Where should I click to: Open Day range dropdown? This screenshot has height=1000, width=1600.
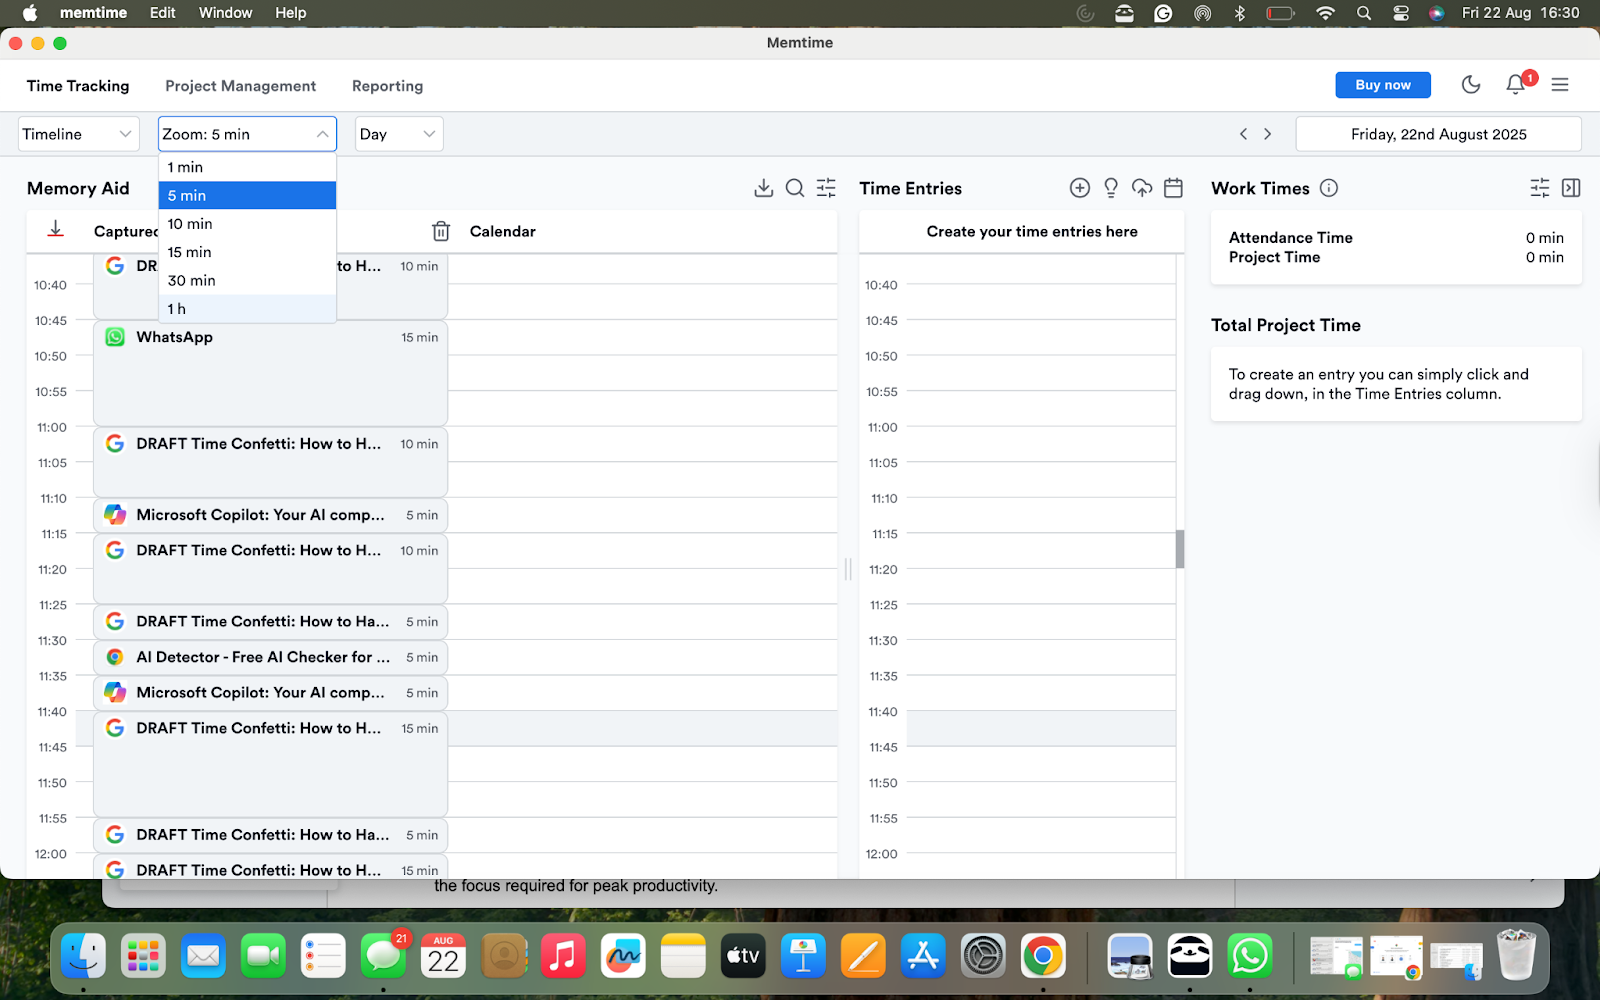pos(399,134)
